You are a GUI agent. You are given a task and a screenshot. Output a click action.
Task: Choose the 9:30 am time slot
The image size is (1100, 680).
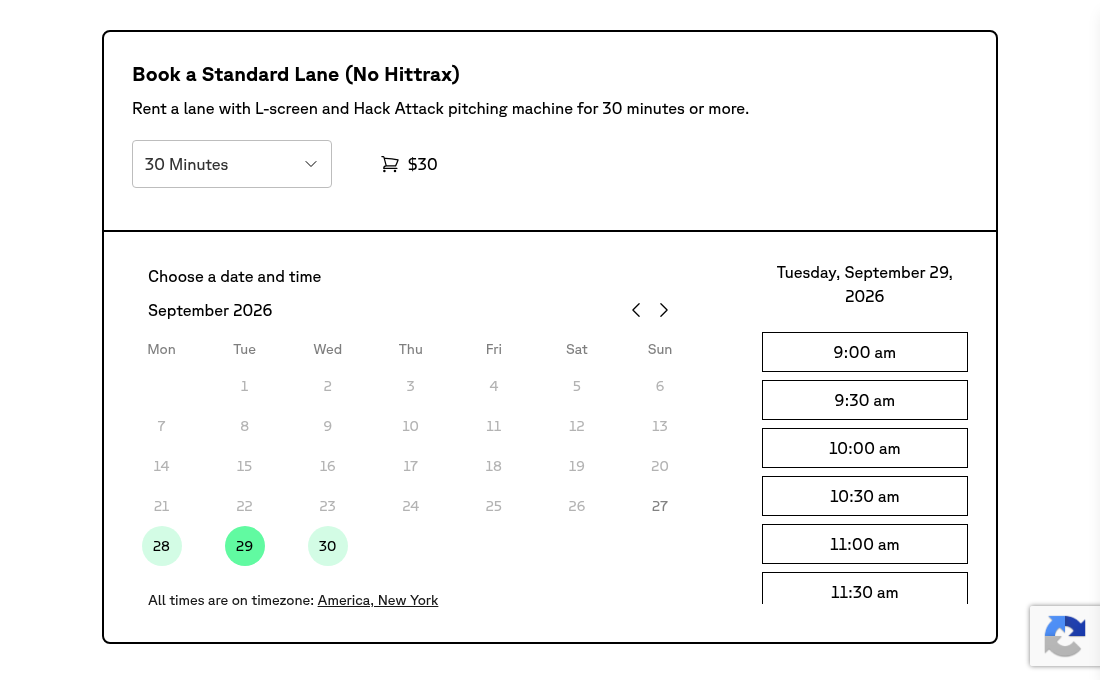tap(864, 400)
